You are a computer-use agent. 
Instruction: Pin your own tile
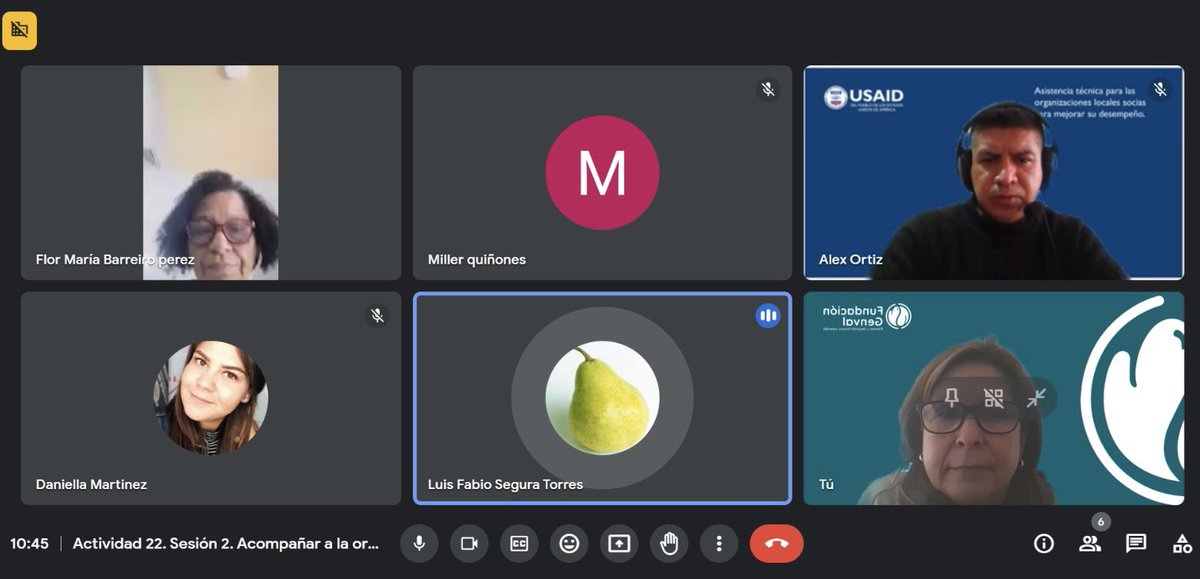[951, 398]
